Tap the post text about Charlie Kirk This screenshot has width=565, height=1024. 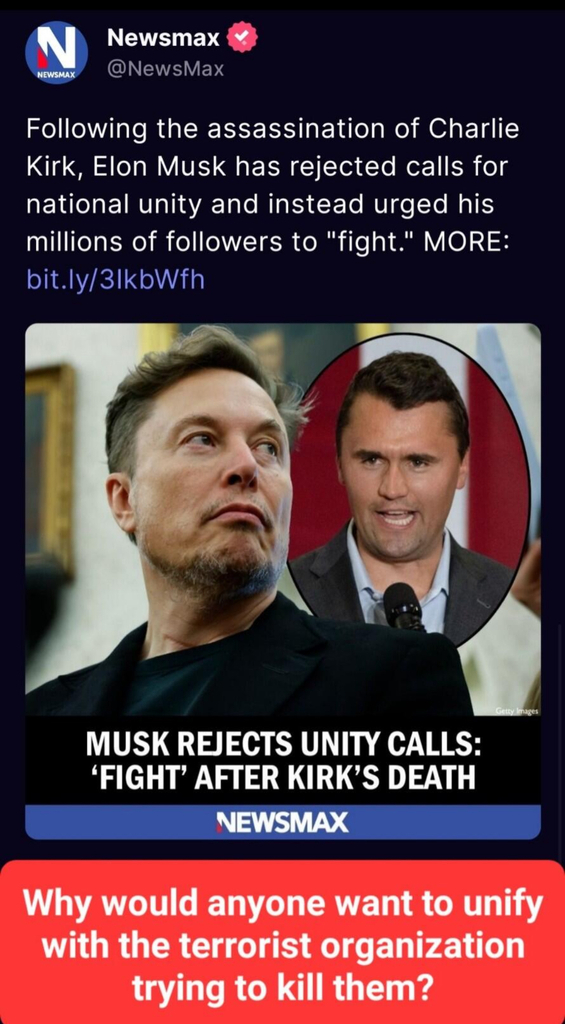pos(272,186)
